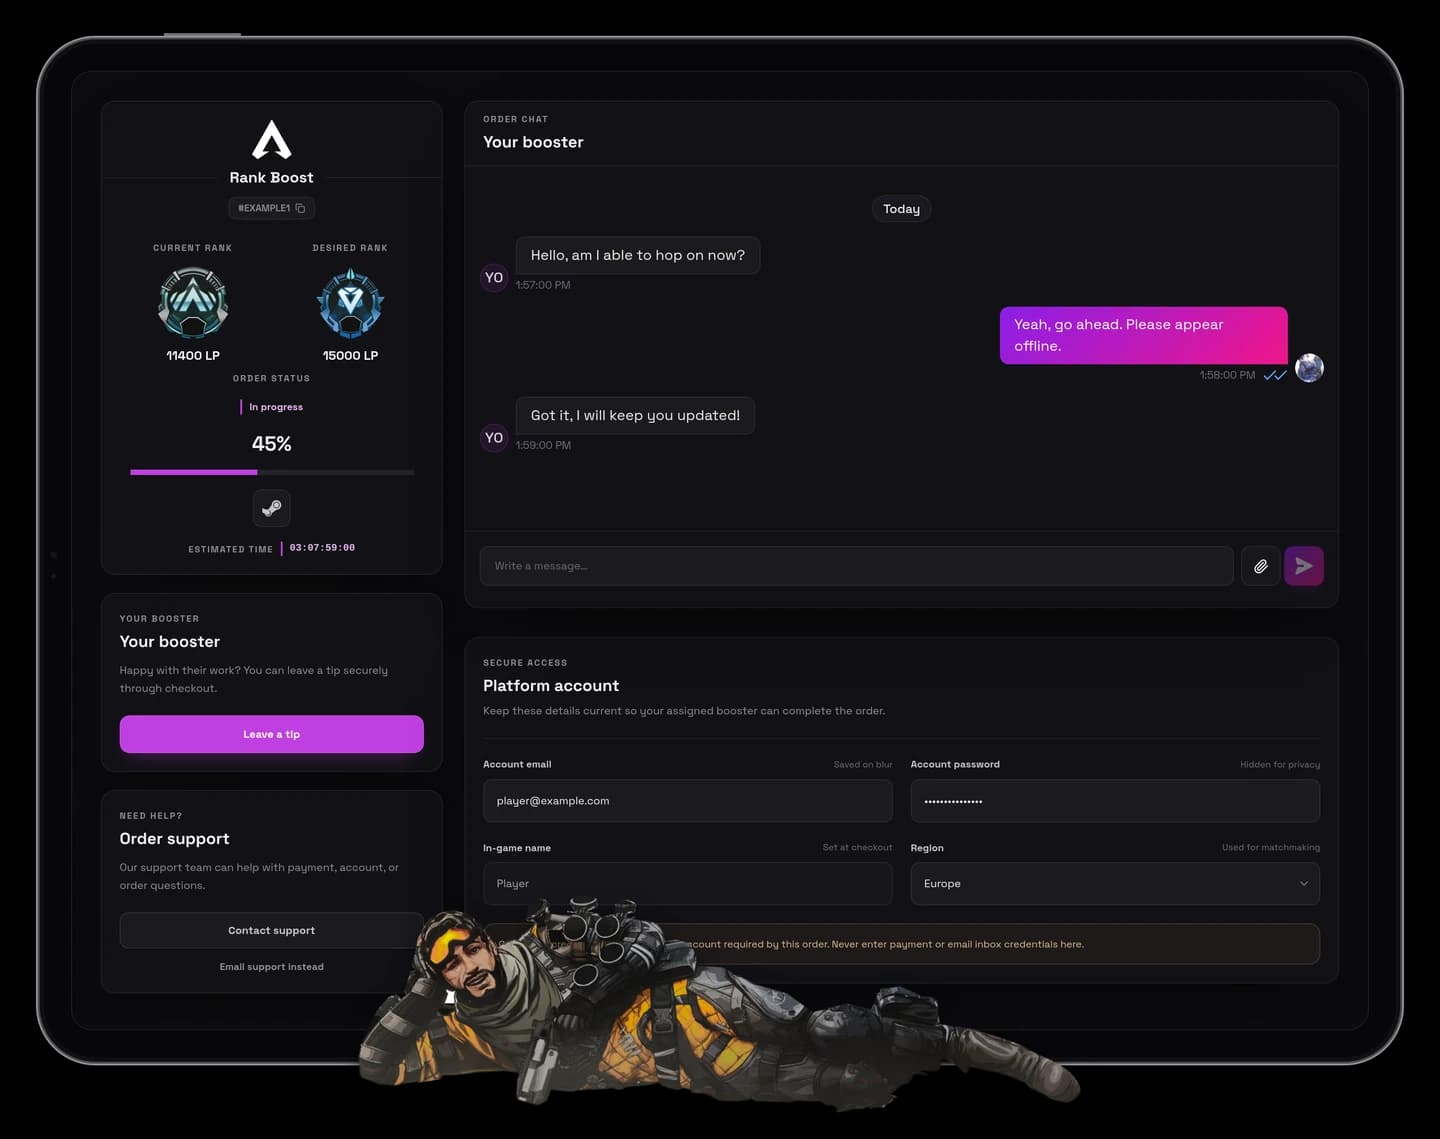Open the Region dropdown showing Europe
Viewport: 1440px width, 1139px height.
coord(1115,884)
